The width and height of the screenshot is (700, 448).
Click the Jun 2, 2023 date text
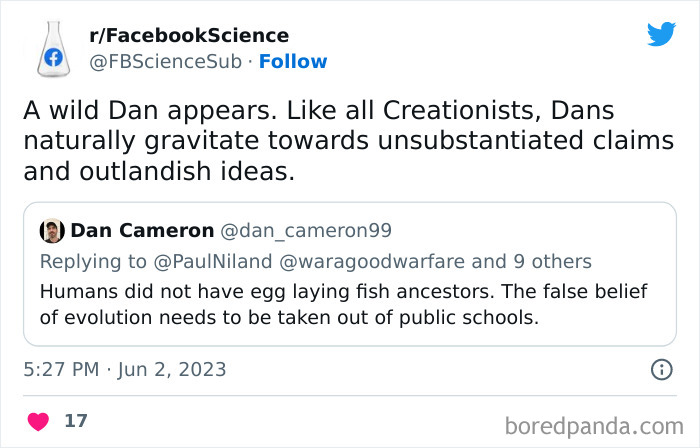coord(170,370)
